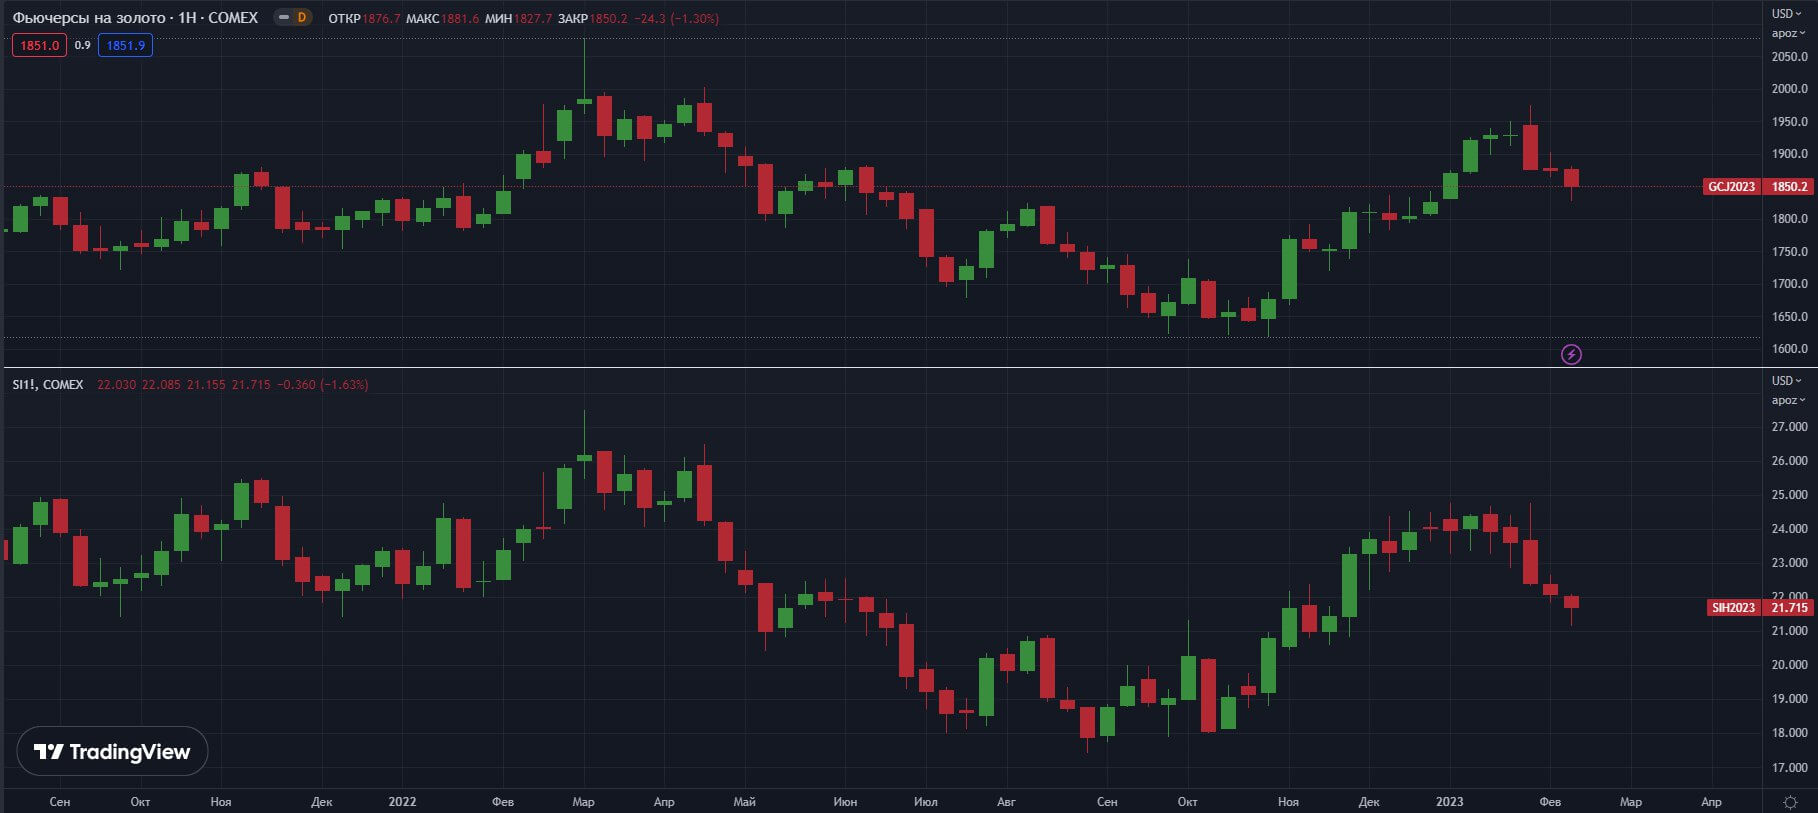The image size is (1818, 813).
Task: Open chart settings gear icon at bottom right
Action: pyautogui.click(x=1791, y=802)
